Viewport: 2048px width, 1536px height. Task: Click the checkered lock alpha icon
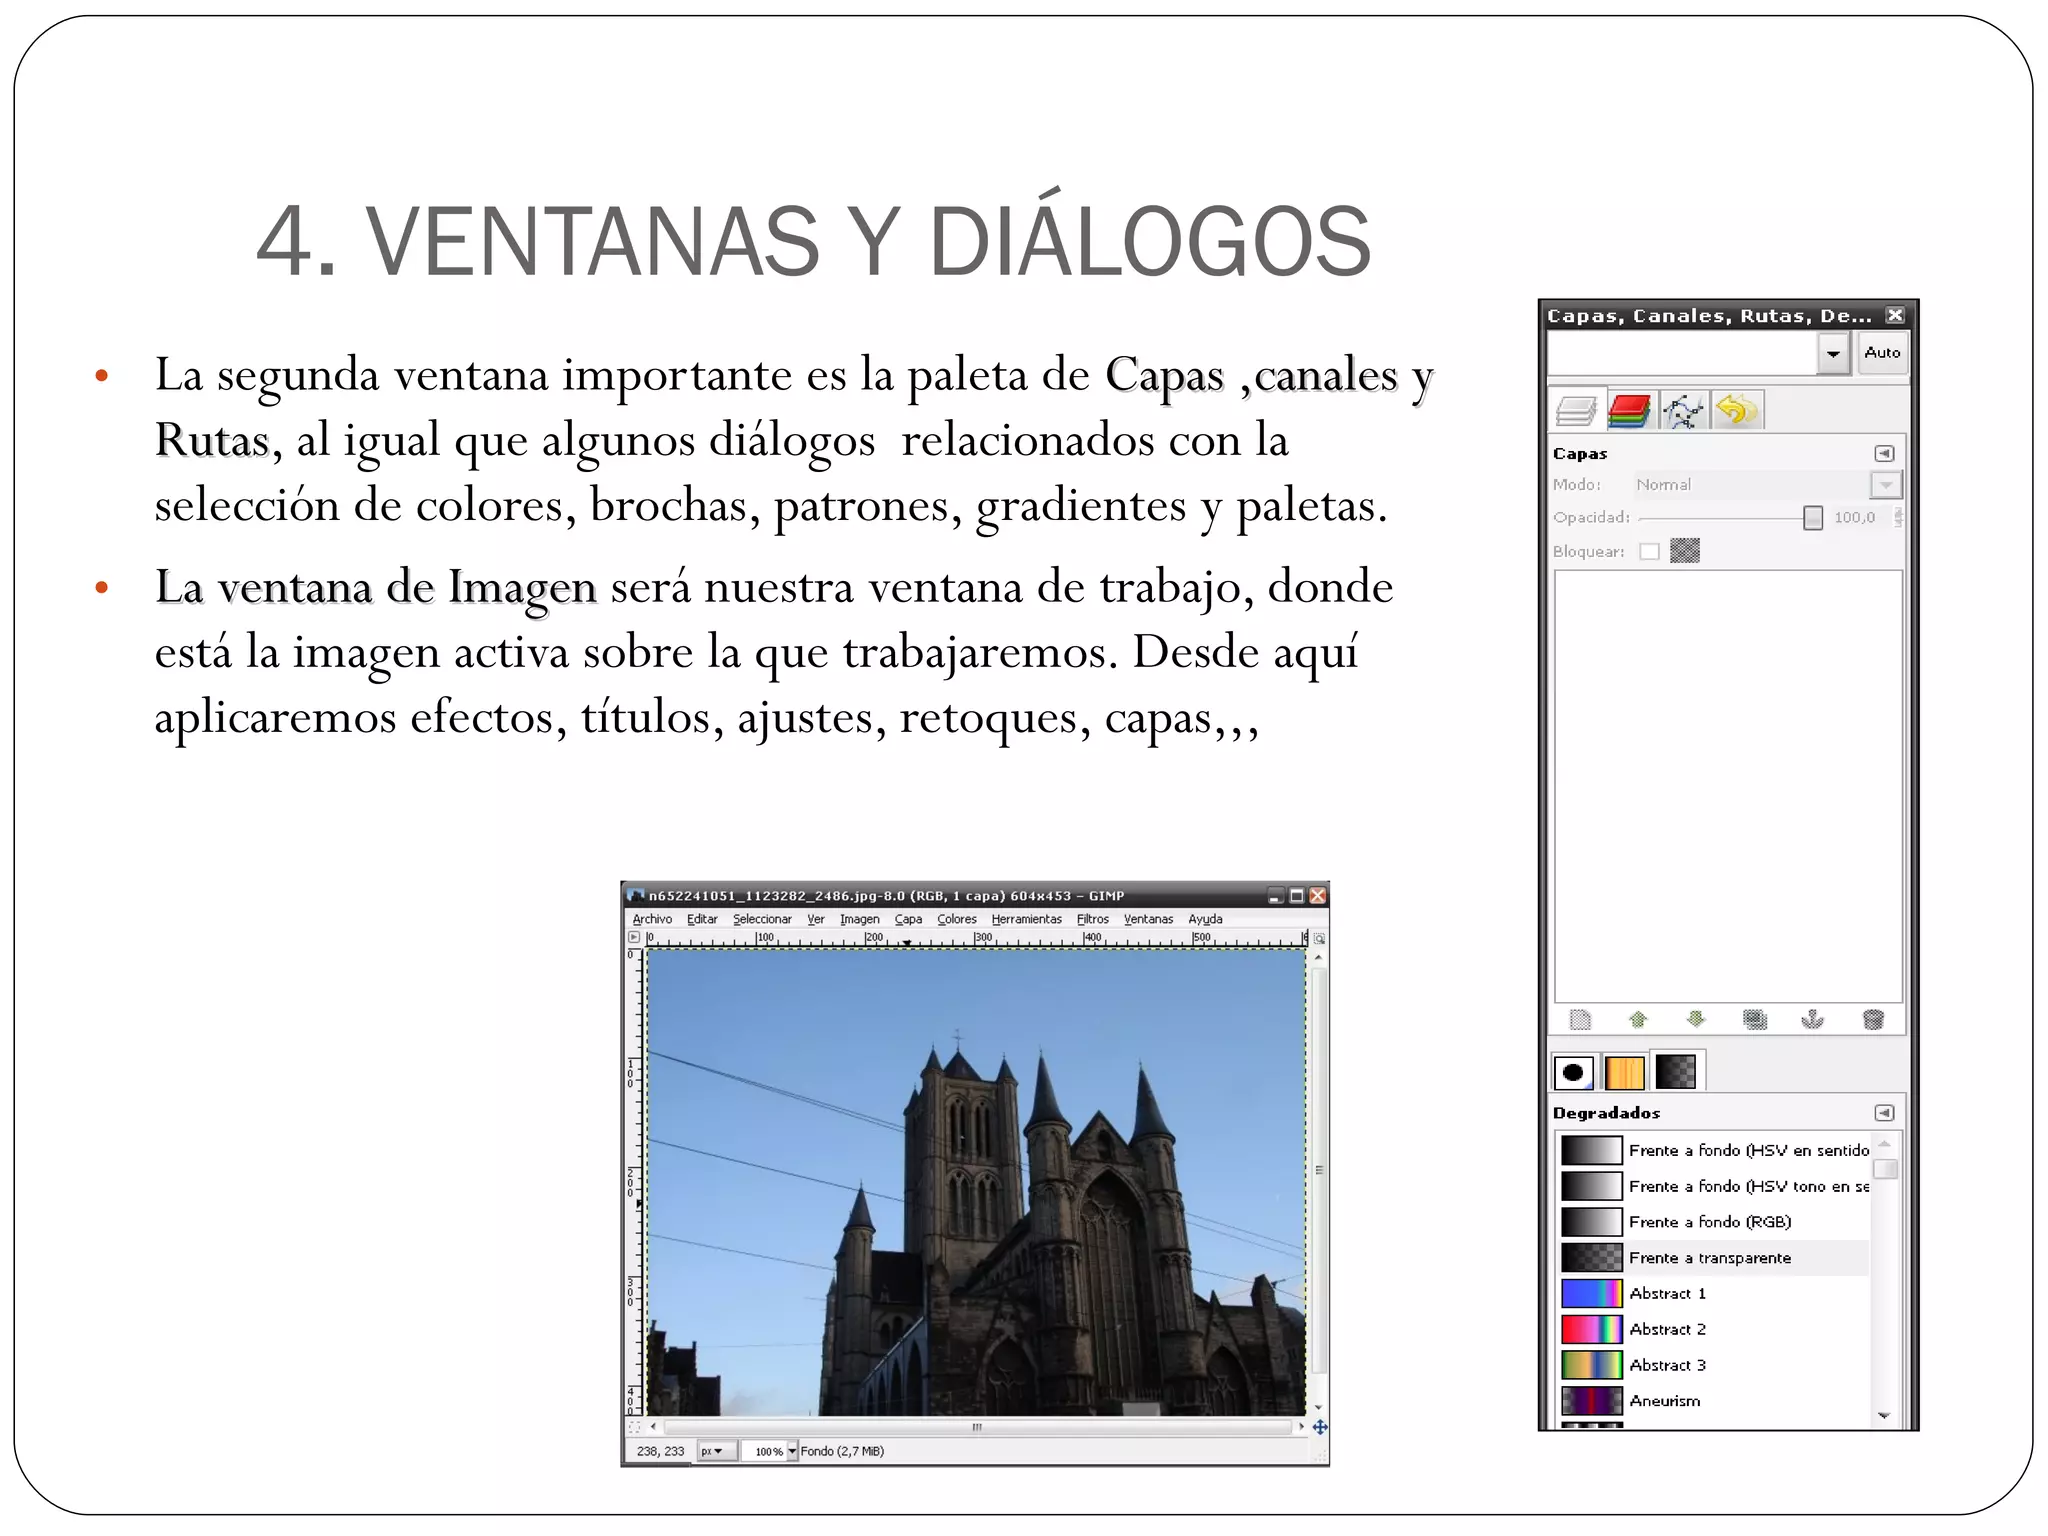(1685, 551)
